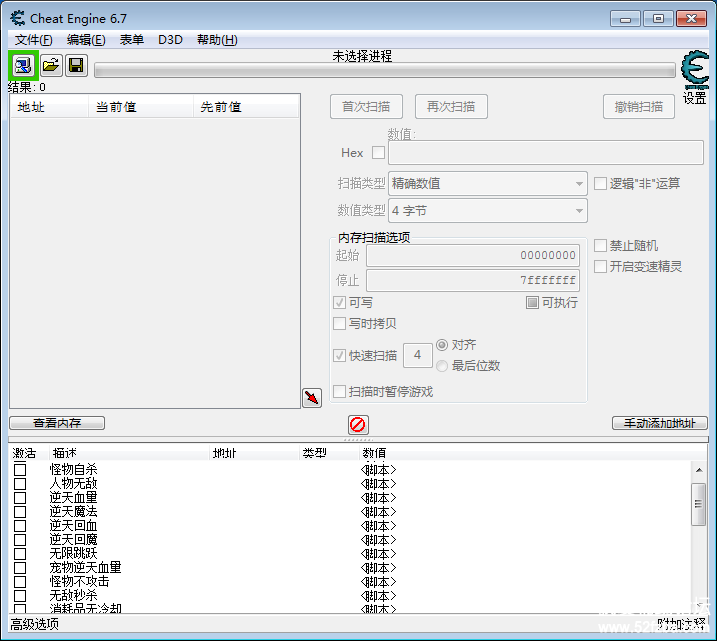Activate the 人物无敌 script checkbox
The width and height of the screenshot is (717, 641).
point(20,484)
